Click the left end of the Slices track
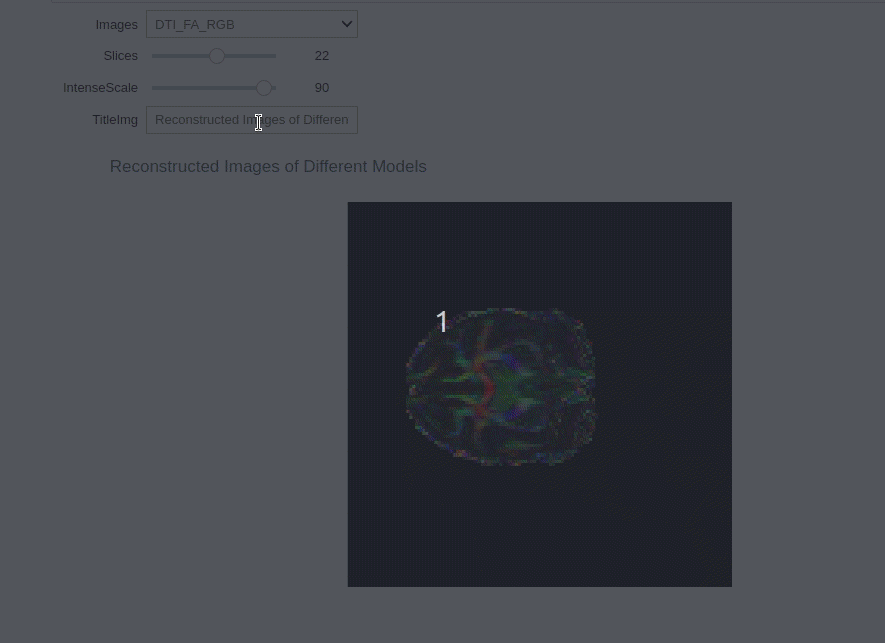This screenshot has width=885, height=643. 154,56
